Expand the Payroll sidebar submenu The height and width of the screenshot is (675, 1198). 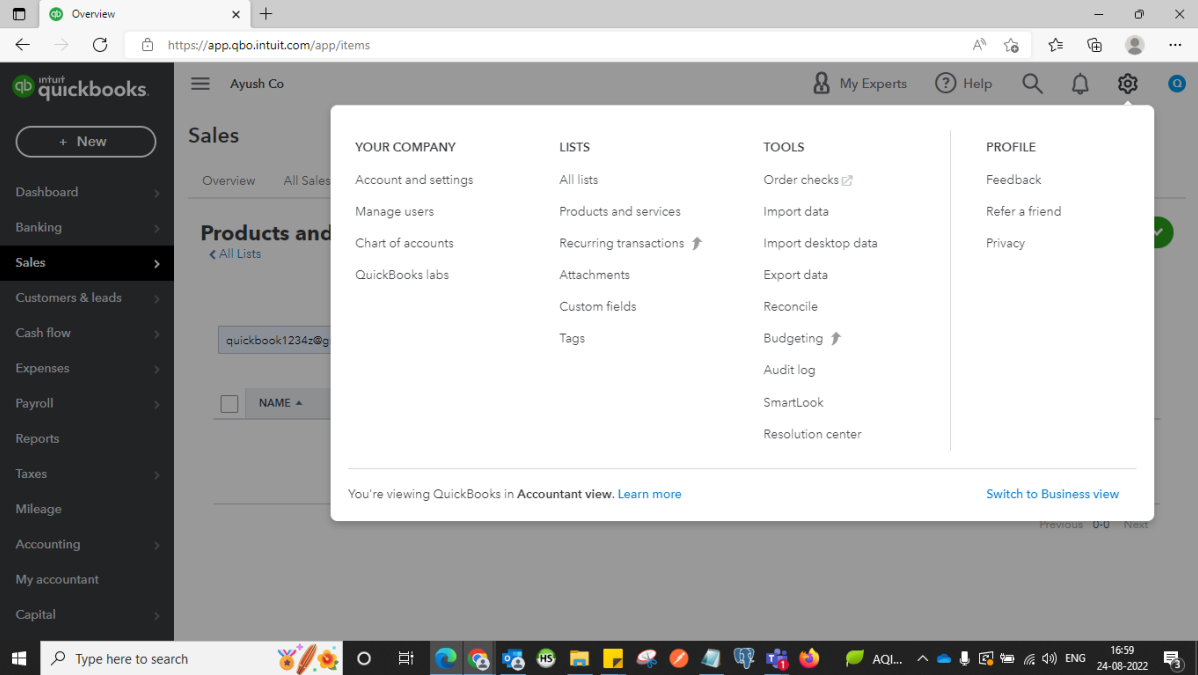(156, 404)
